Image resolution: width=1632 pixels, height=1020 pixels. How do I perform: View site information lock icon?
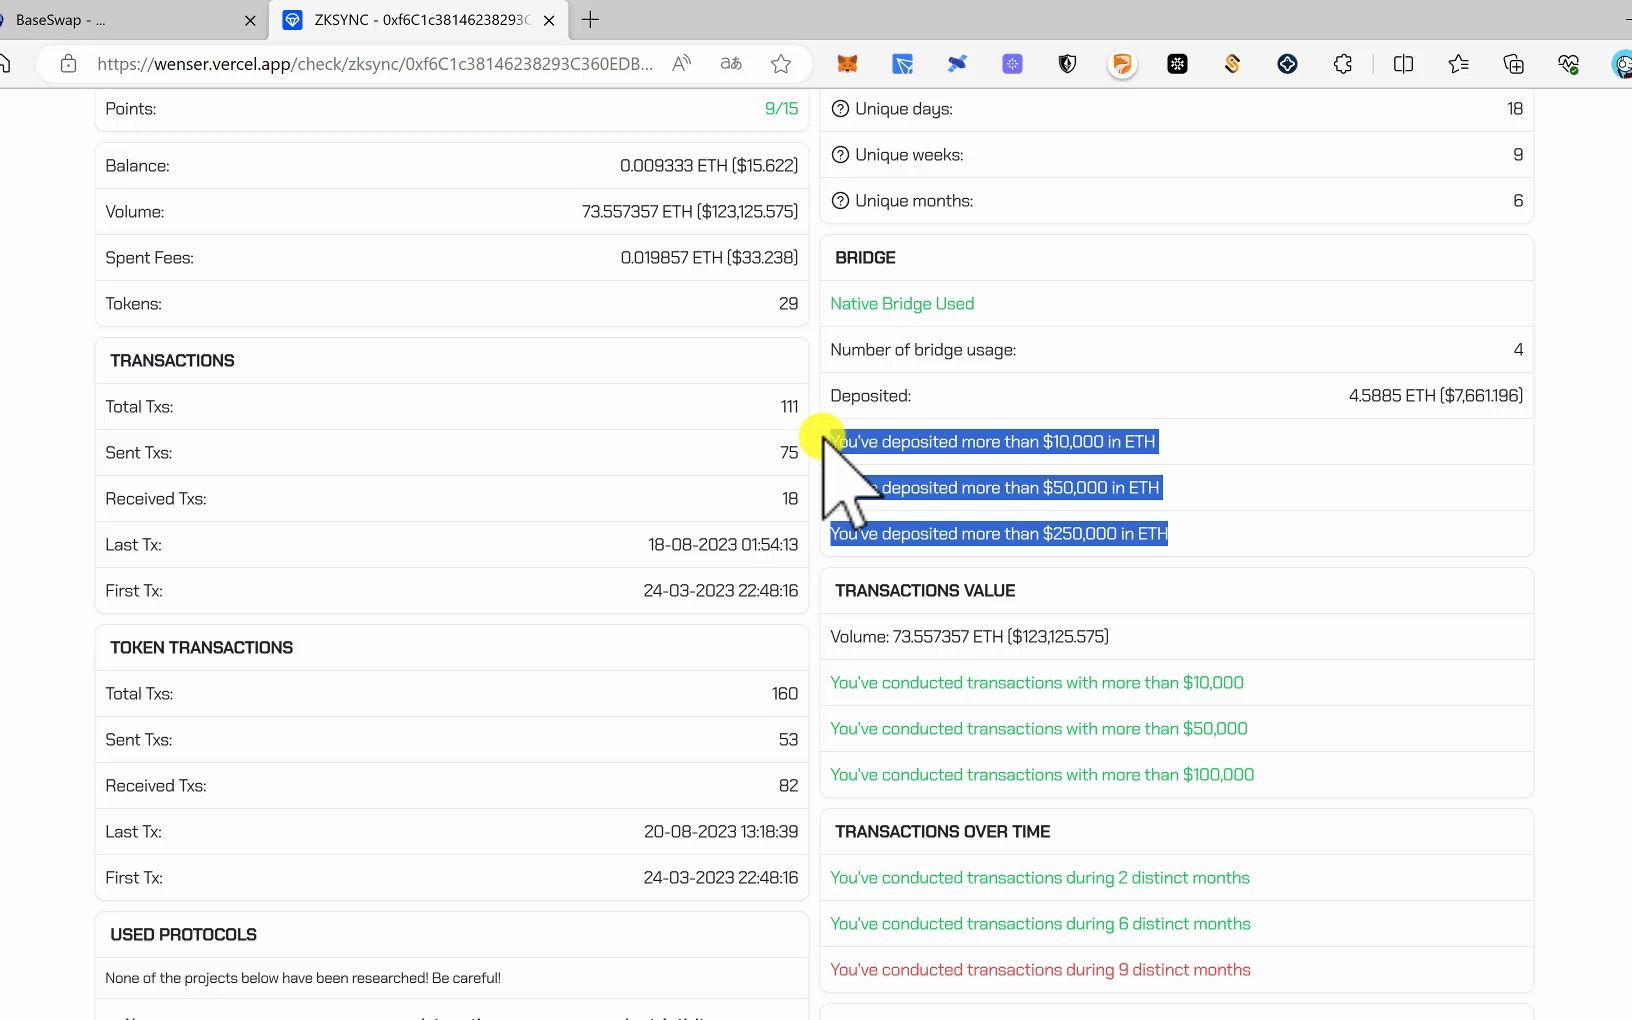click(x=68, y=64)
